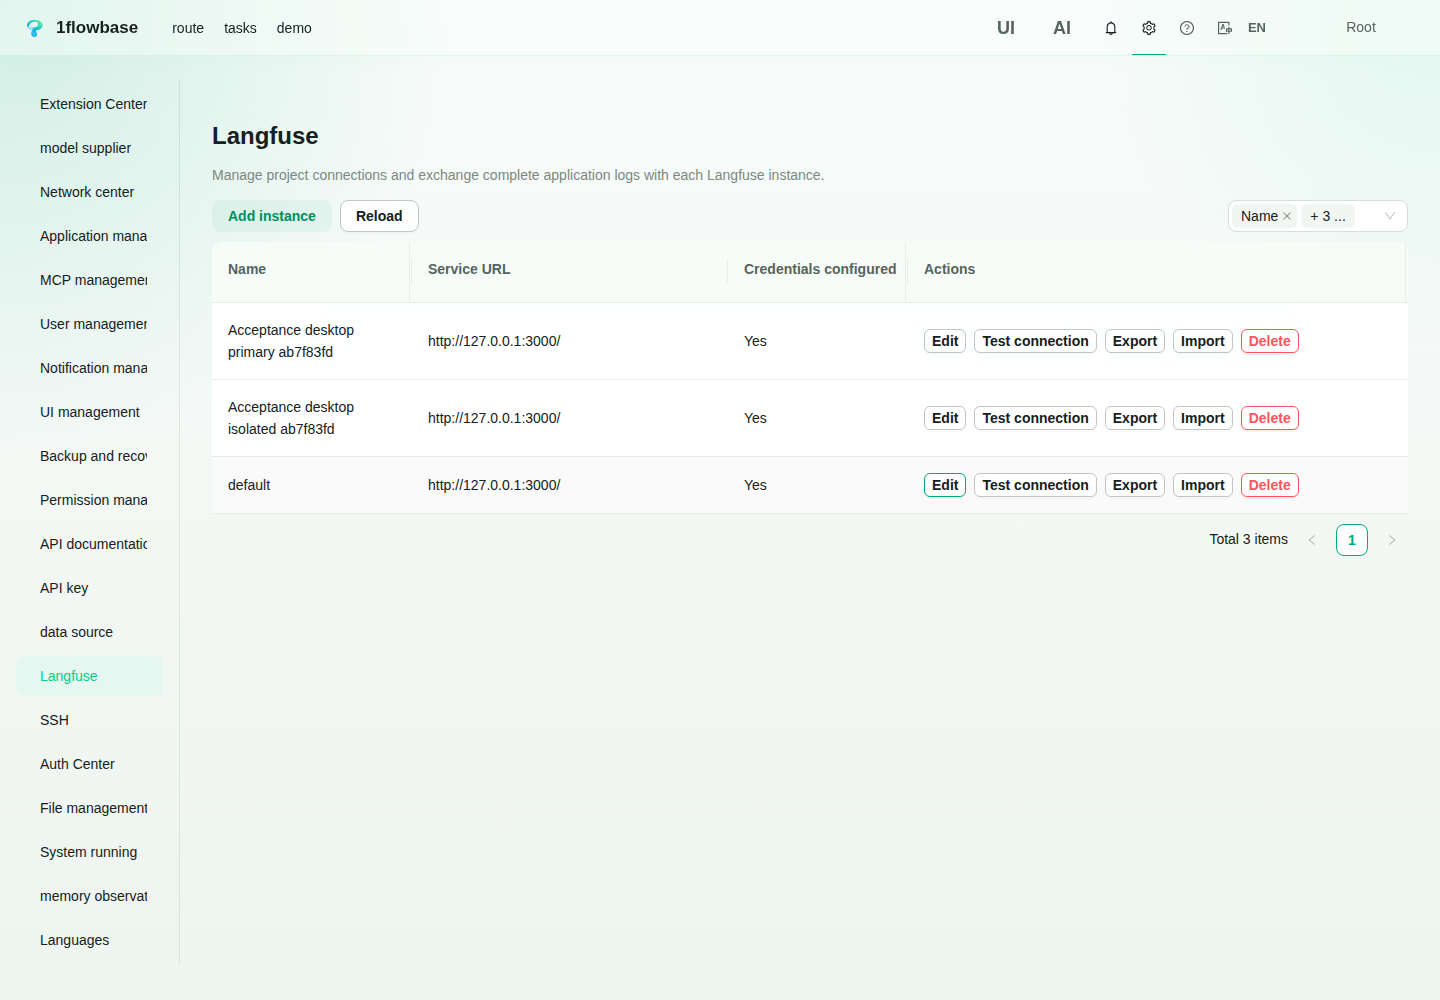Screen dimensions: 1440x1000
Task: Go to previous page arrow
Action: (x=1312, y=540)
